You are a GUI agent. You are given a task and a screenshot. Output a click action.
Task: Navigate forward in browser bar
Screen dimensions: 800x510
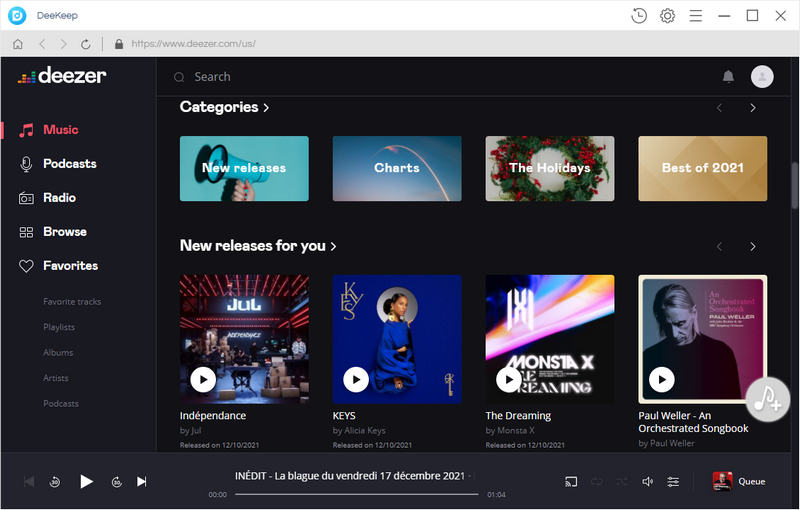(63, 44)
